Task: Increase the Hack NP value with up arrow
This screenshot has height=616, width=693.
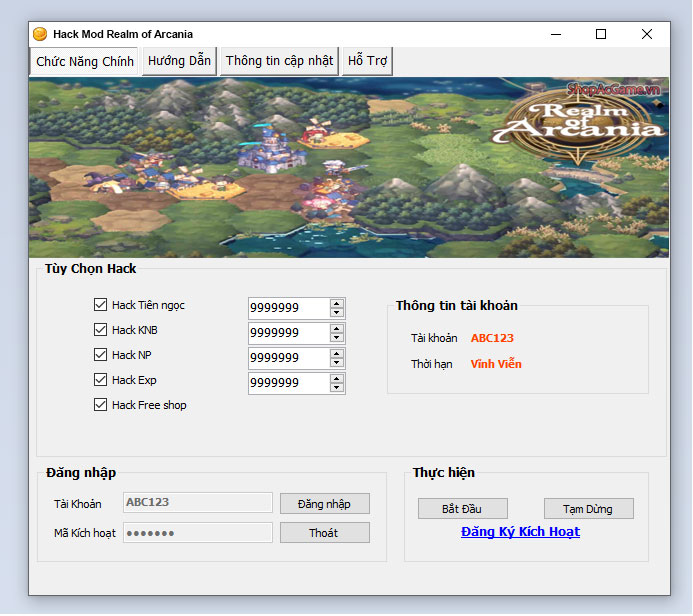Action: (337, 354)
